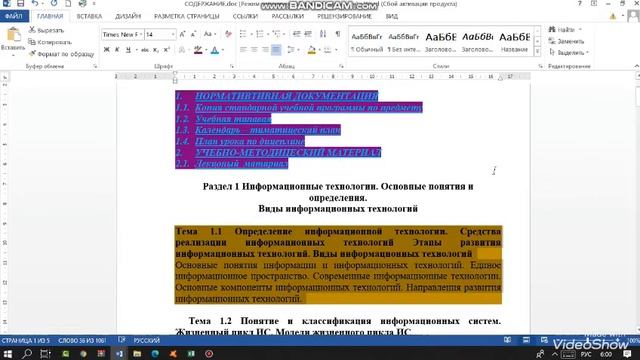Select the Название style

point(514,42)
